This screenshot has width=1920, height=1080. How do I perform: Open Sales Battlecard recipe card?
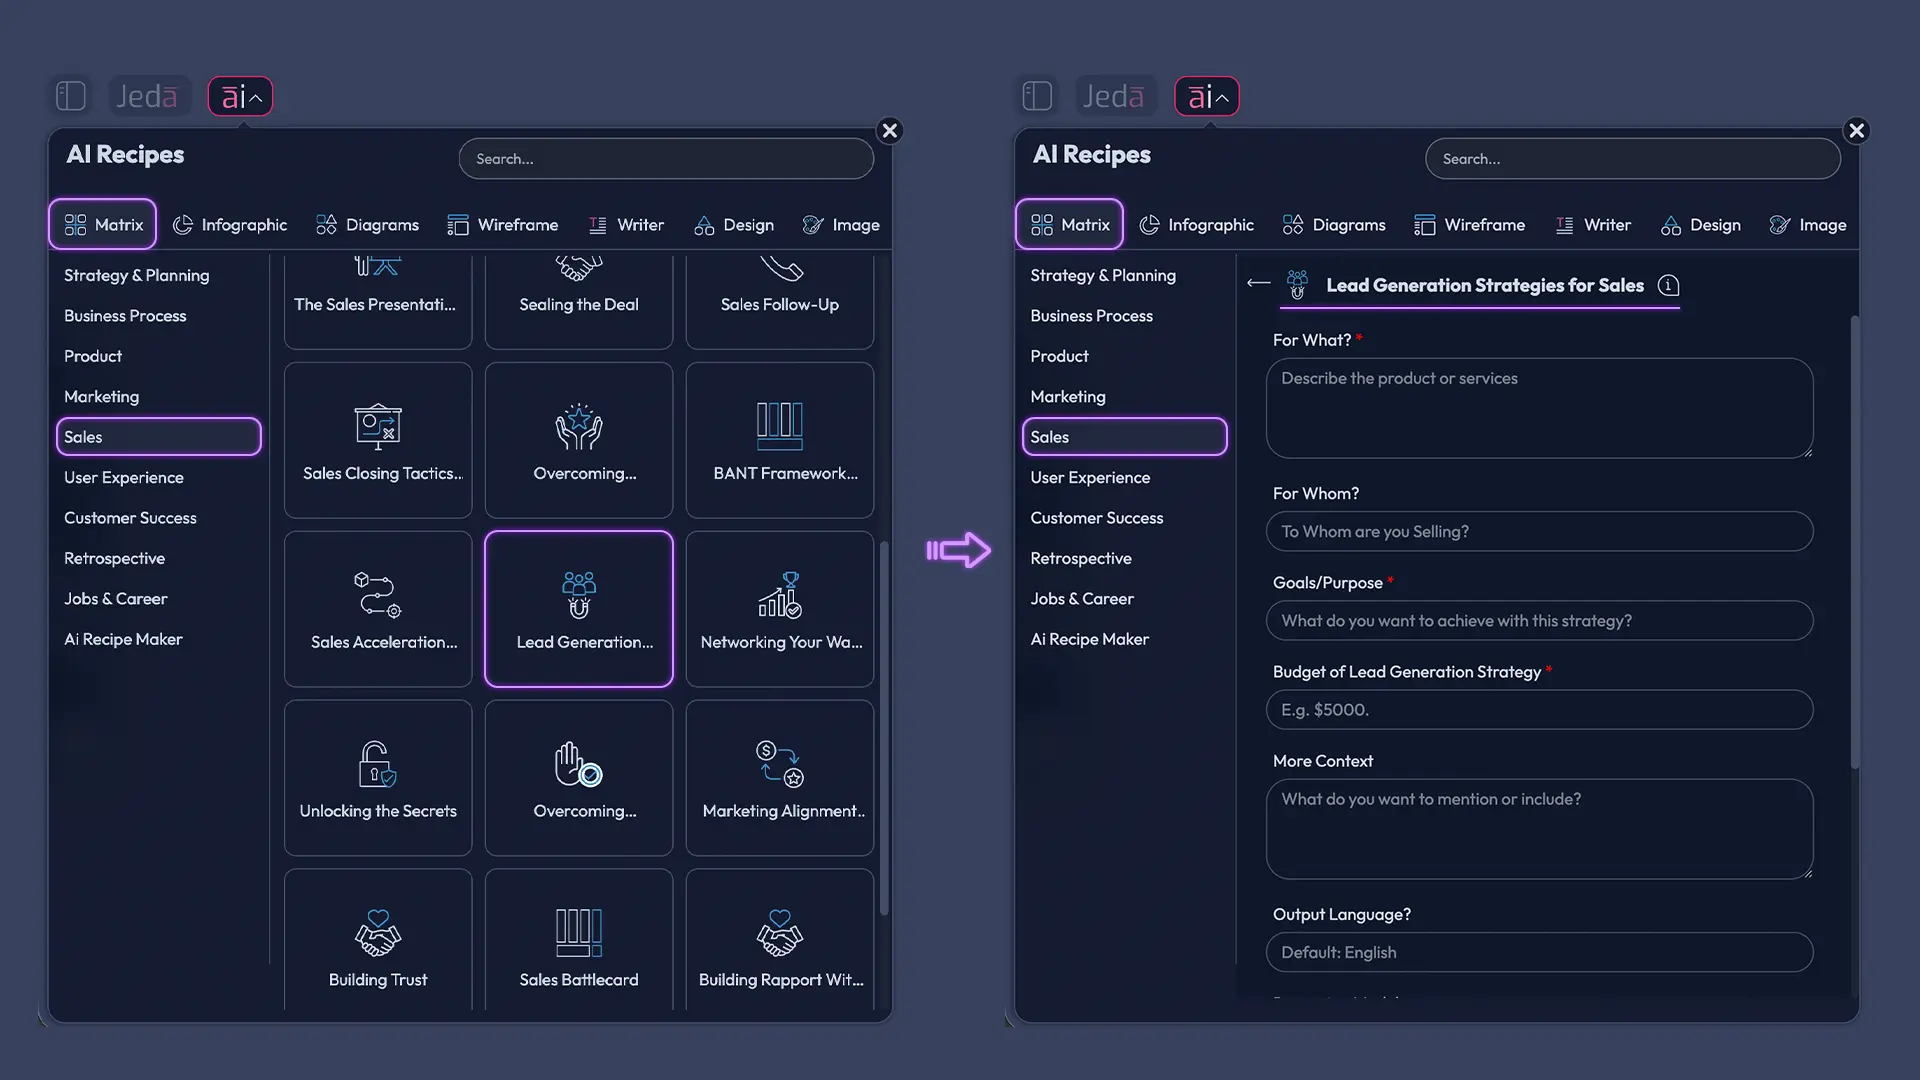[x=579, y=940]
